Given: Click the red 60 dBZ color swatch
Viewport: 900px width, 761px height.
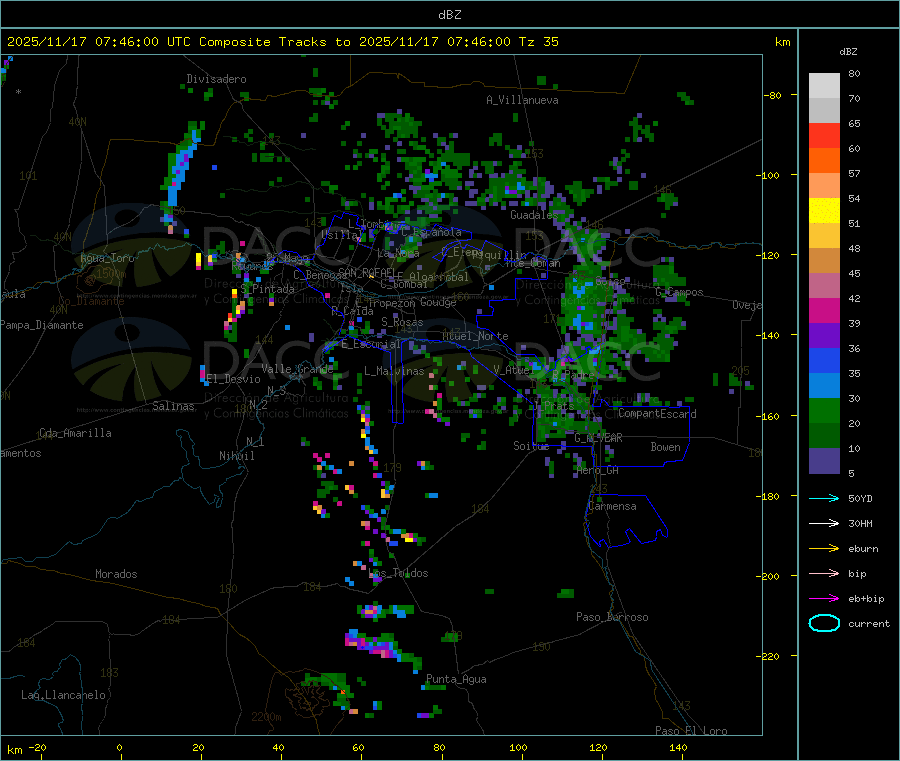Looking at the screenshot, I should [824, 135].
